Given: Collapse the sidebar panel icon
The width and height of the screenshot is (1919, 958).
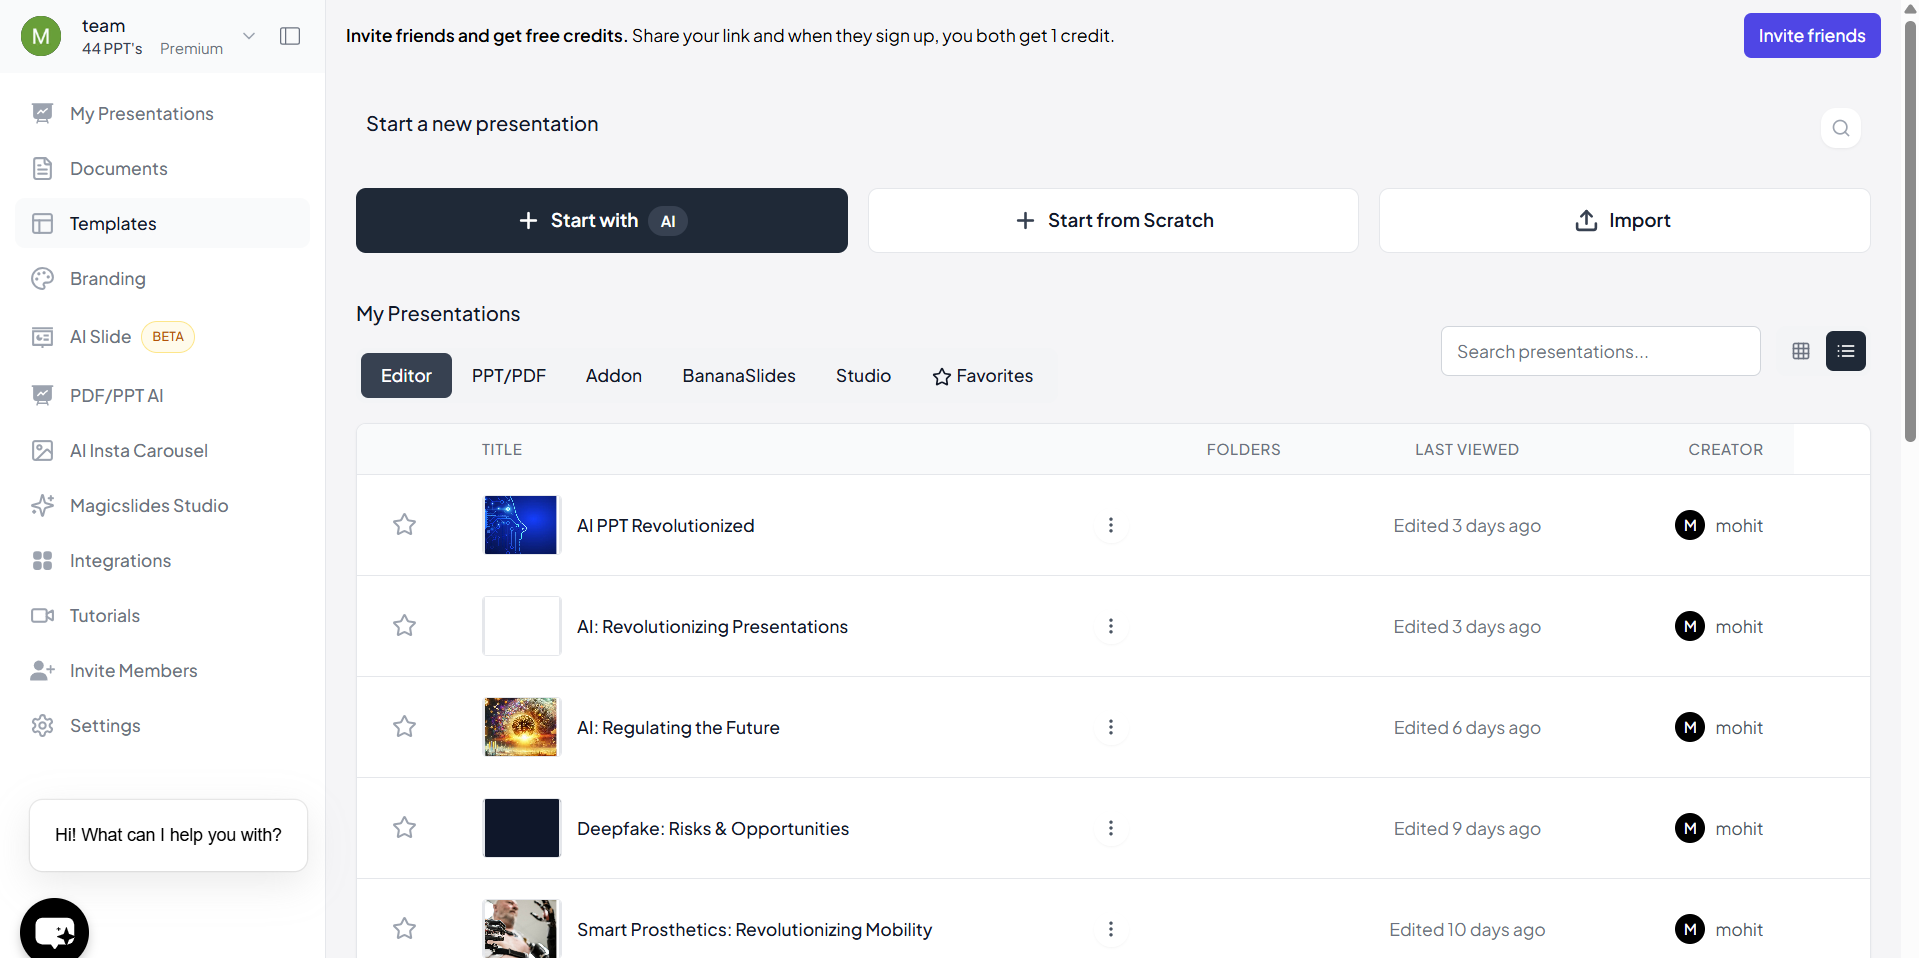Looking at the screenshot, I should 290,36.
